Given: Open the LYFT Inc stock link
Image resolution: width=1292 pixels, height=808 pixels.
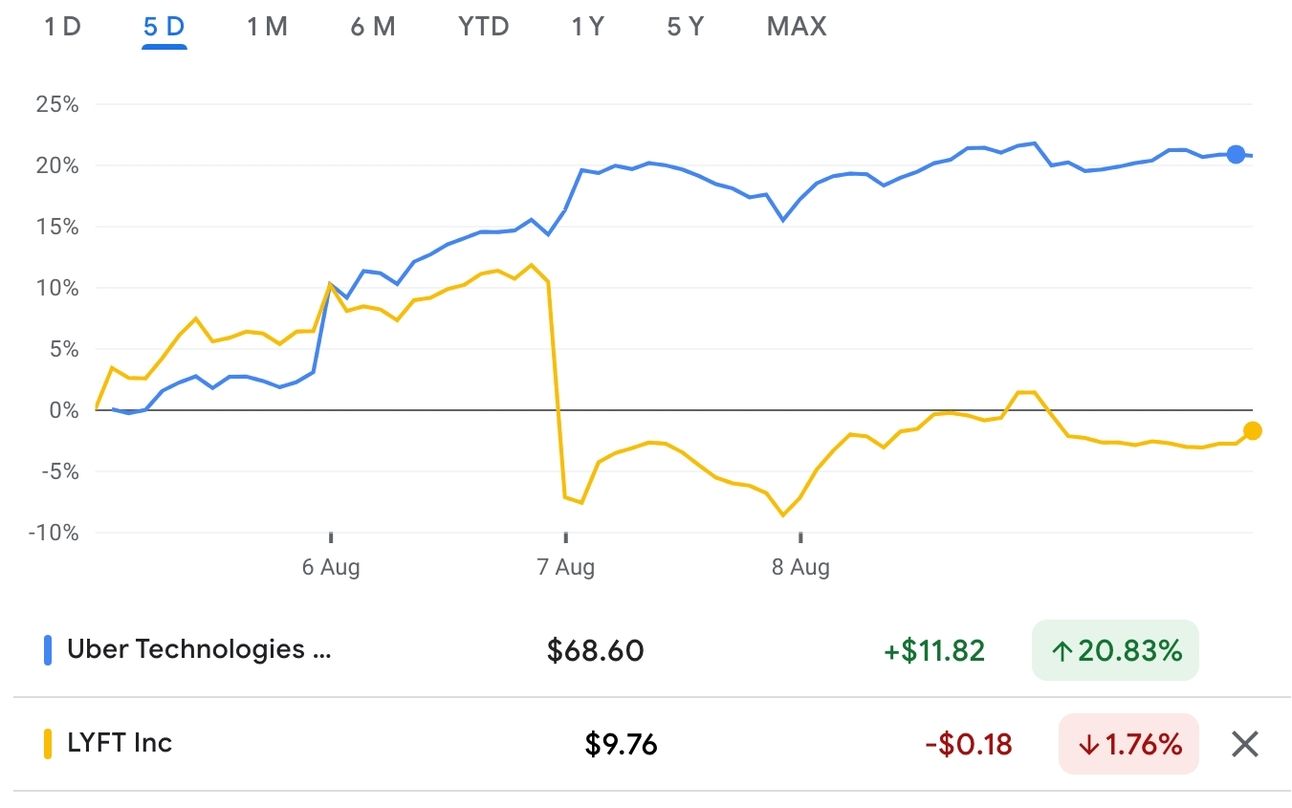Looking at the screenshot, I should (119, 743).
